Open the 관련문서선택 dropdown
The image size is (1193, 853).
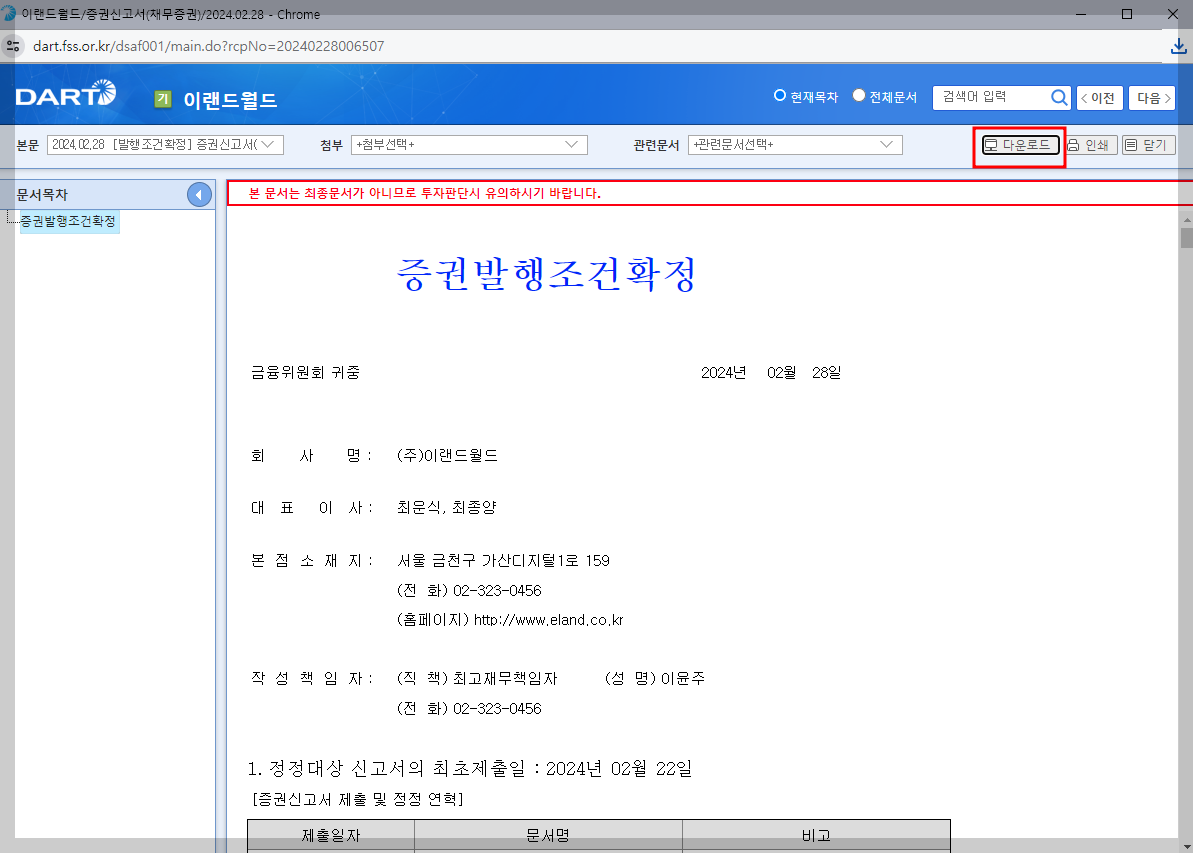[795, 145]
